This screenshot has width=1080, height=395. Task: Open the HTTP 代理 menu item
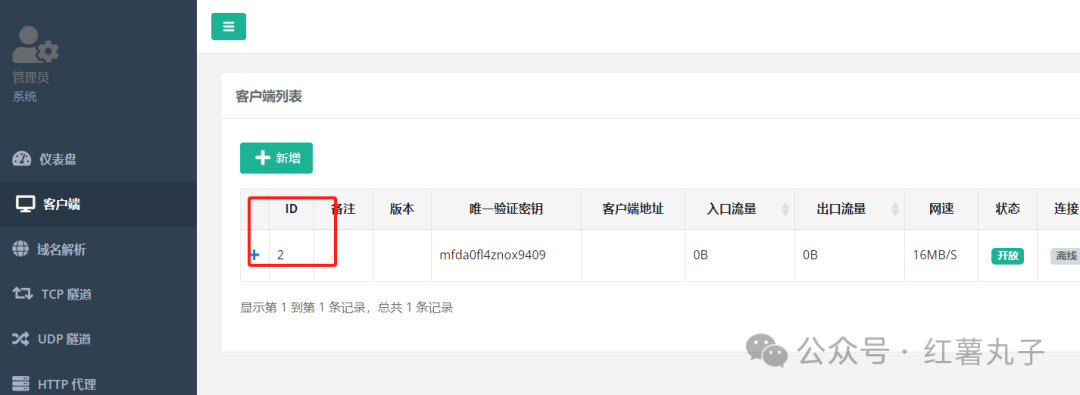pyautogui.click(x=98, y=383)
